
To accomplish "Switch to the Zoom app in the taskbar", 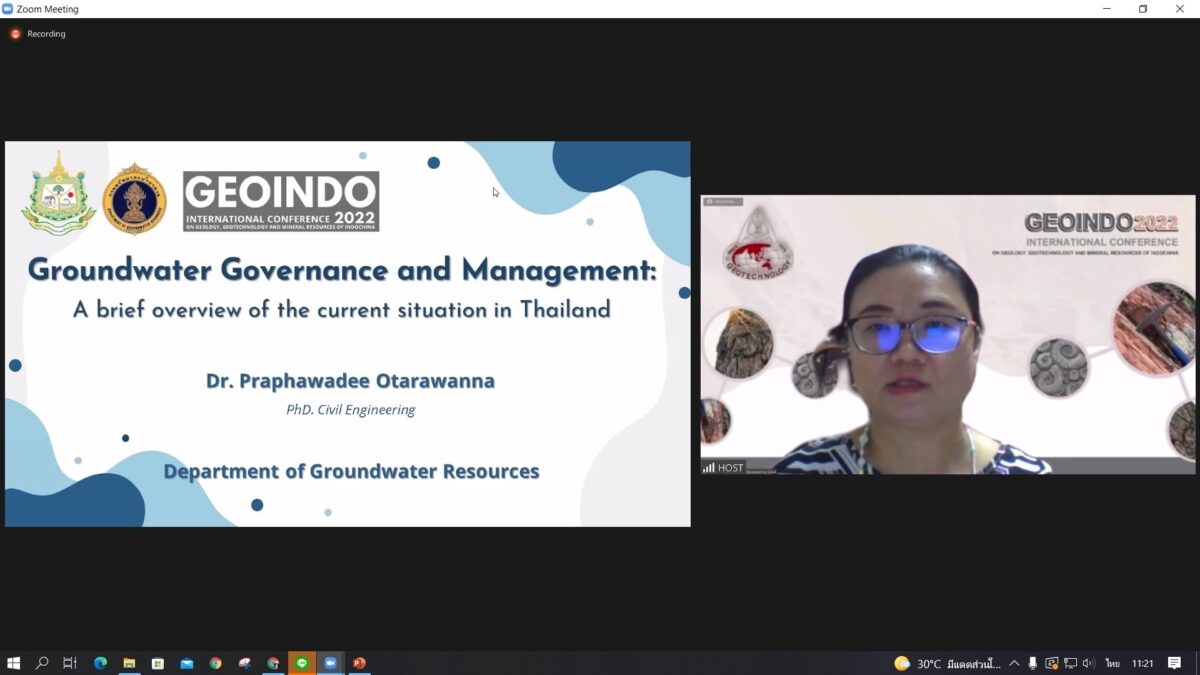I will coord(331,663).
